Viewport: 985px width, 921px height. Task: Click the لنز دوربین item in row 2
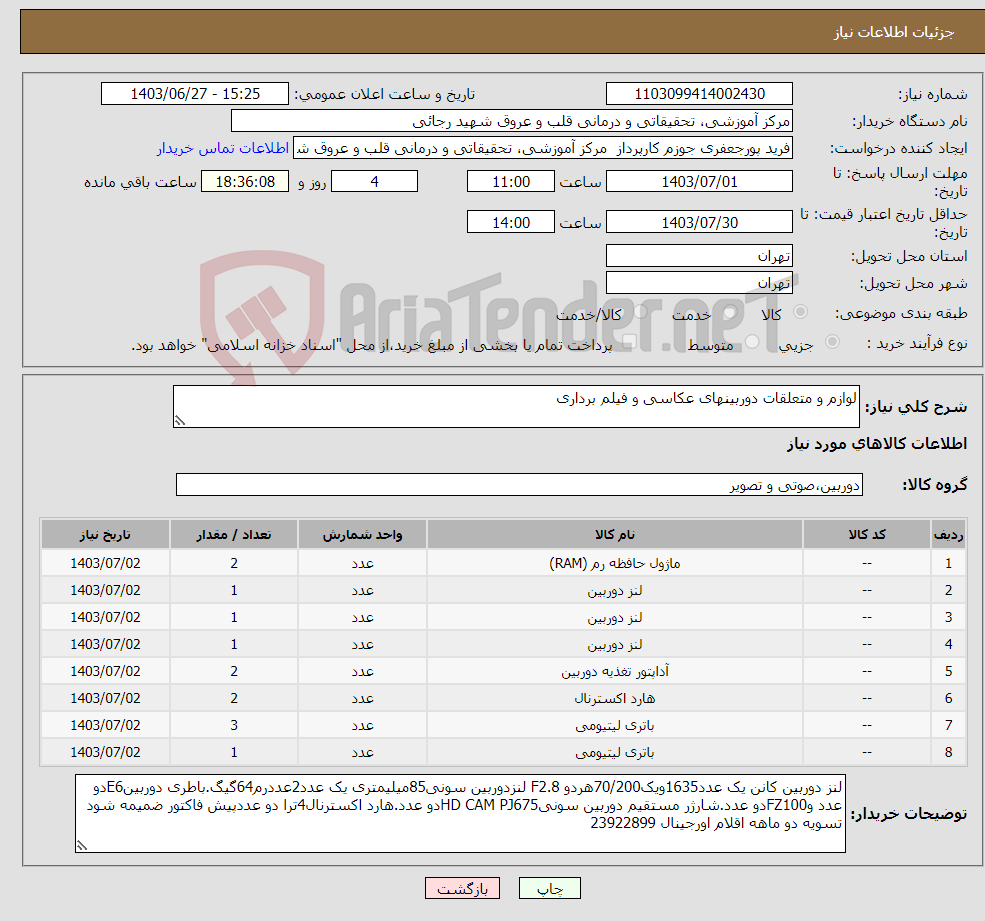[614, 591]
